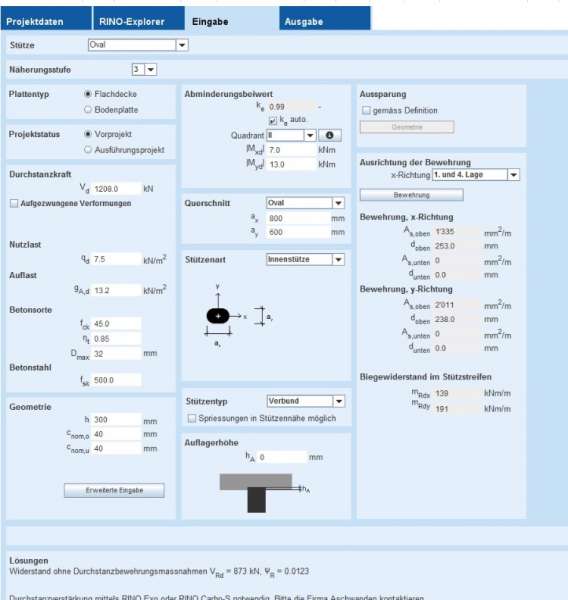
Task: Click the Mxd moment input field
Action: (x=291, y=150)
